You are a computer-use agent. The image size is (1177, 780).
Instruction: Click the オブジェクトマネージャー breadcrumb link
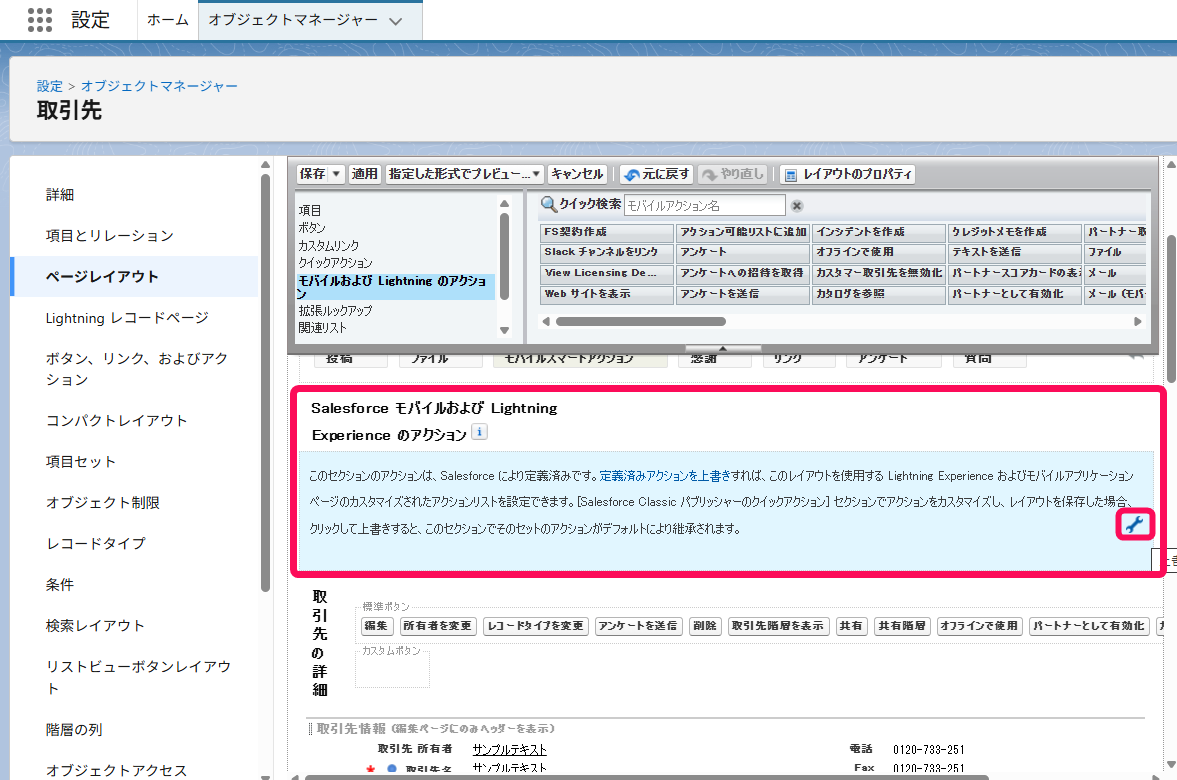pos(159,86)
